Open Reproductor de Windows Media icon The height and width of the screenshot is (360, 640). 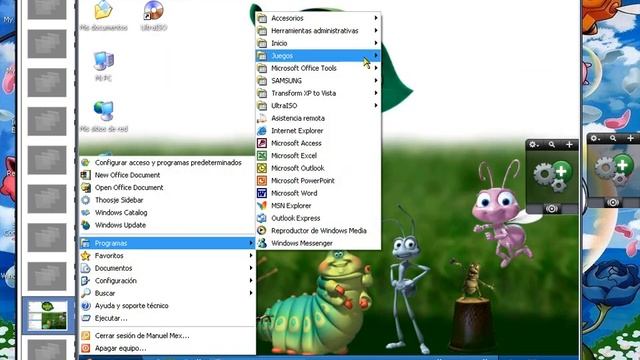[262, 231]
